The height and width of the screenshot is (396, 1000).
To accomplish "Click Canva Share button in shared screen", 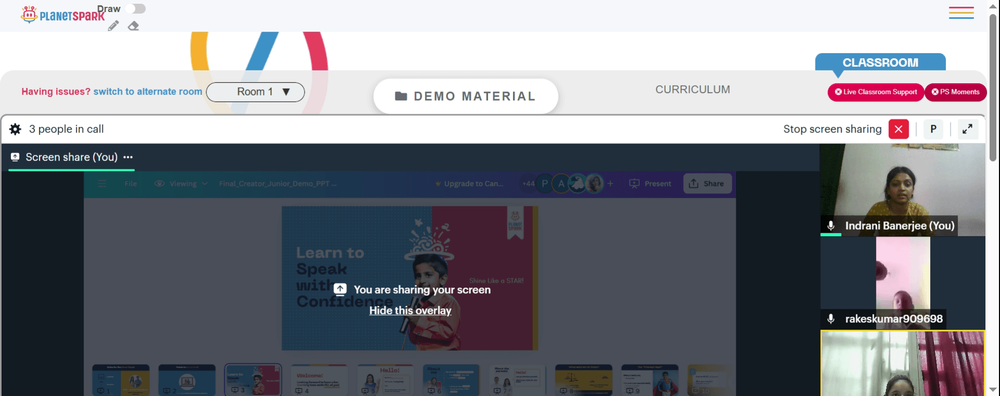I will click(707, 184).
